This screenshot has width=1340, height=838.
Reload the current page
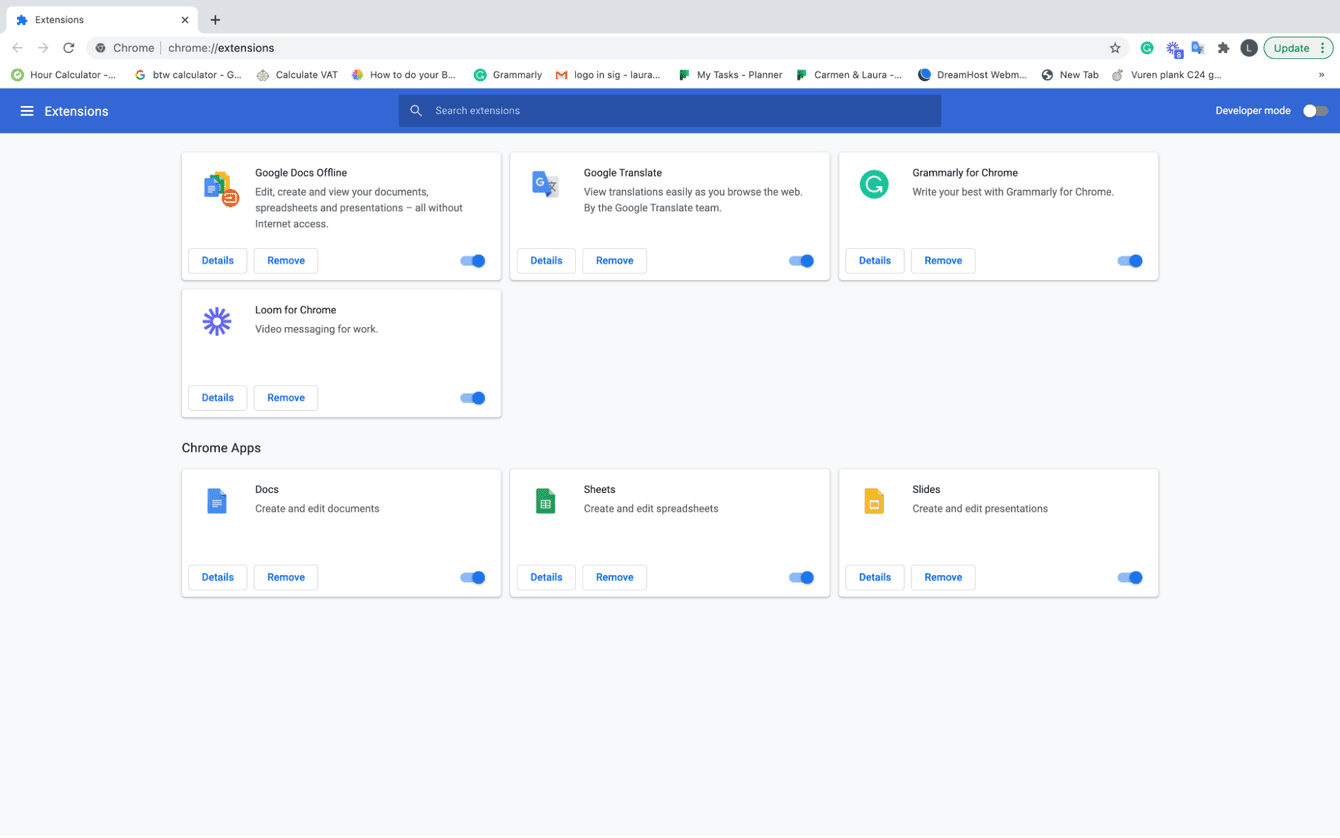click(x=69, y=48)
